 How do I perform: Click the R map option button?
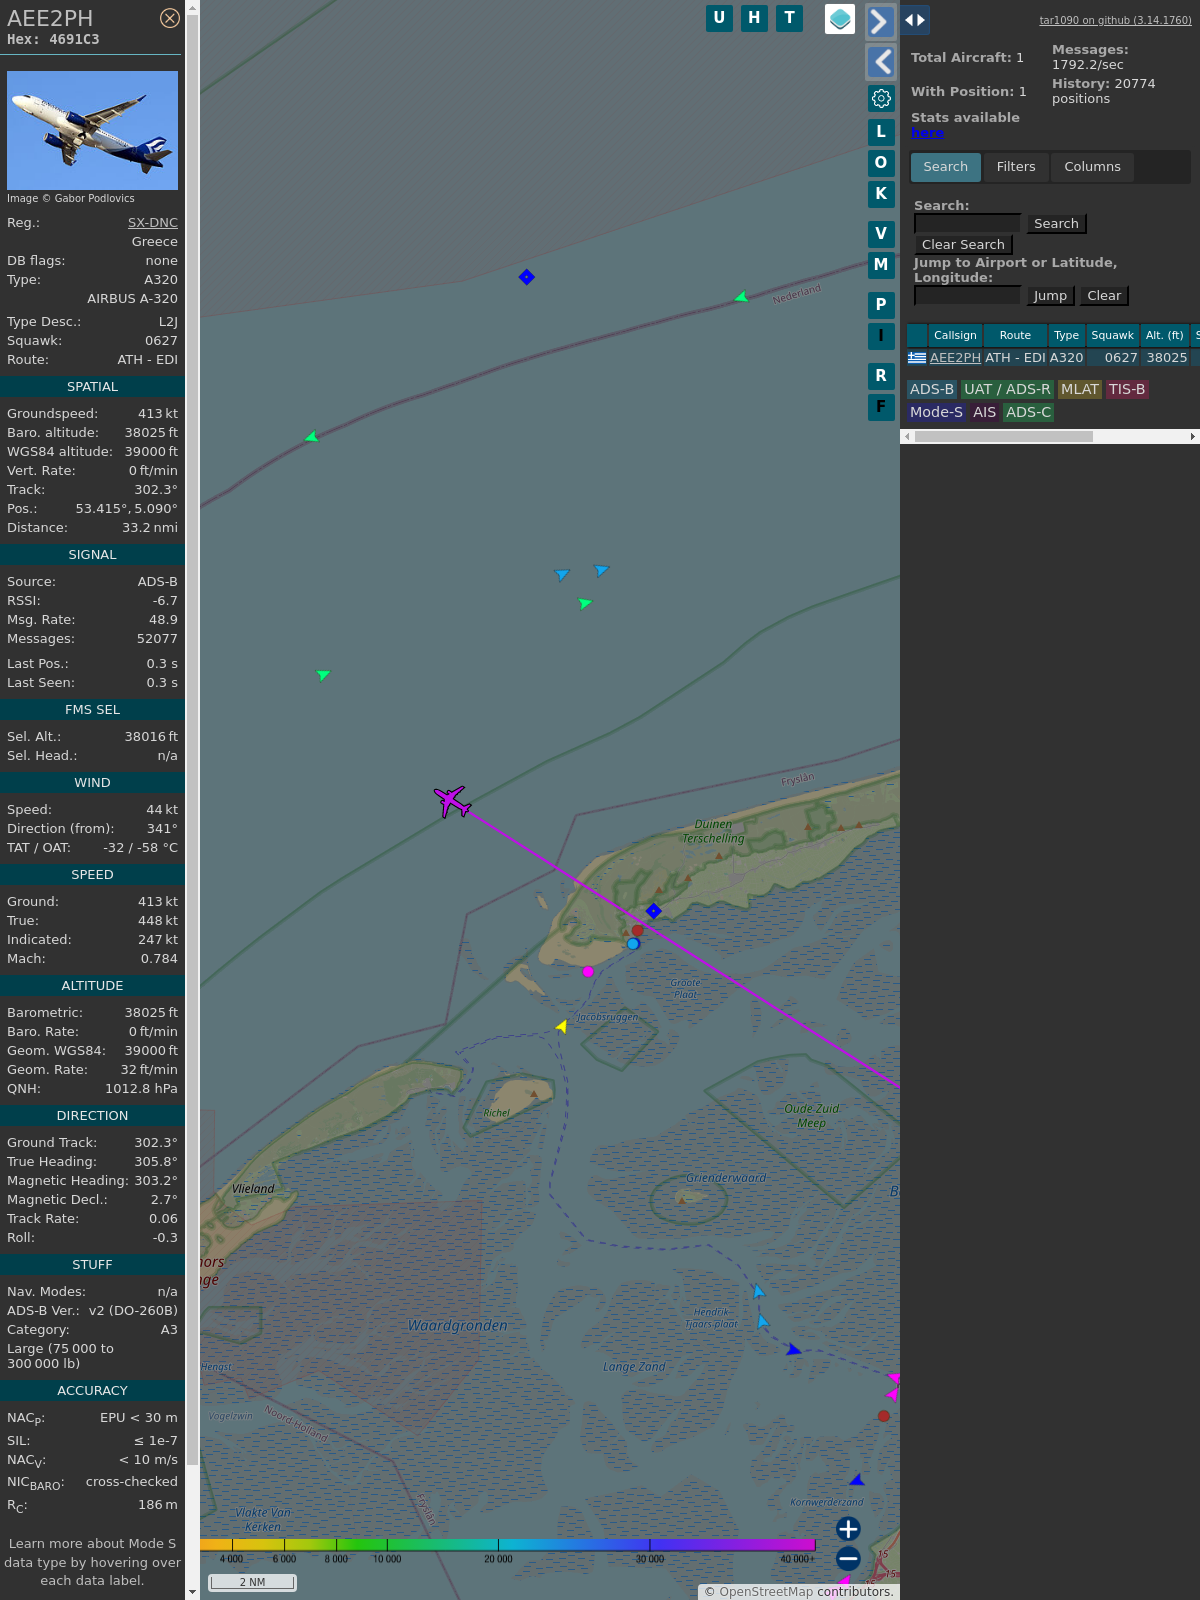pyautogui.click(x=881, y=376)
